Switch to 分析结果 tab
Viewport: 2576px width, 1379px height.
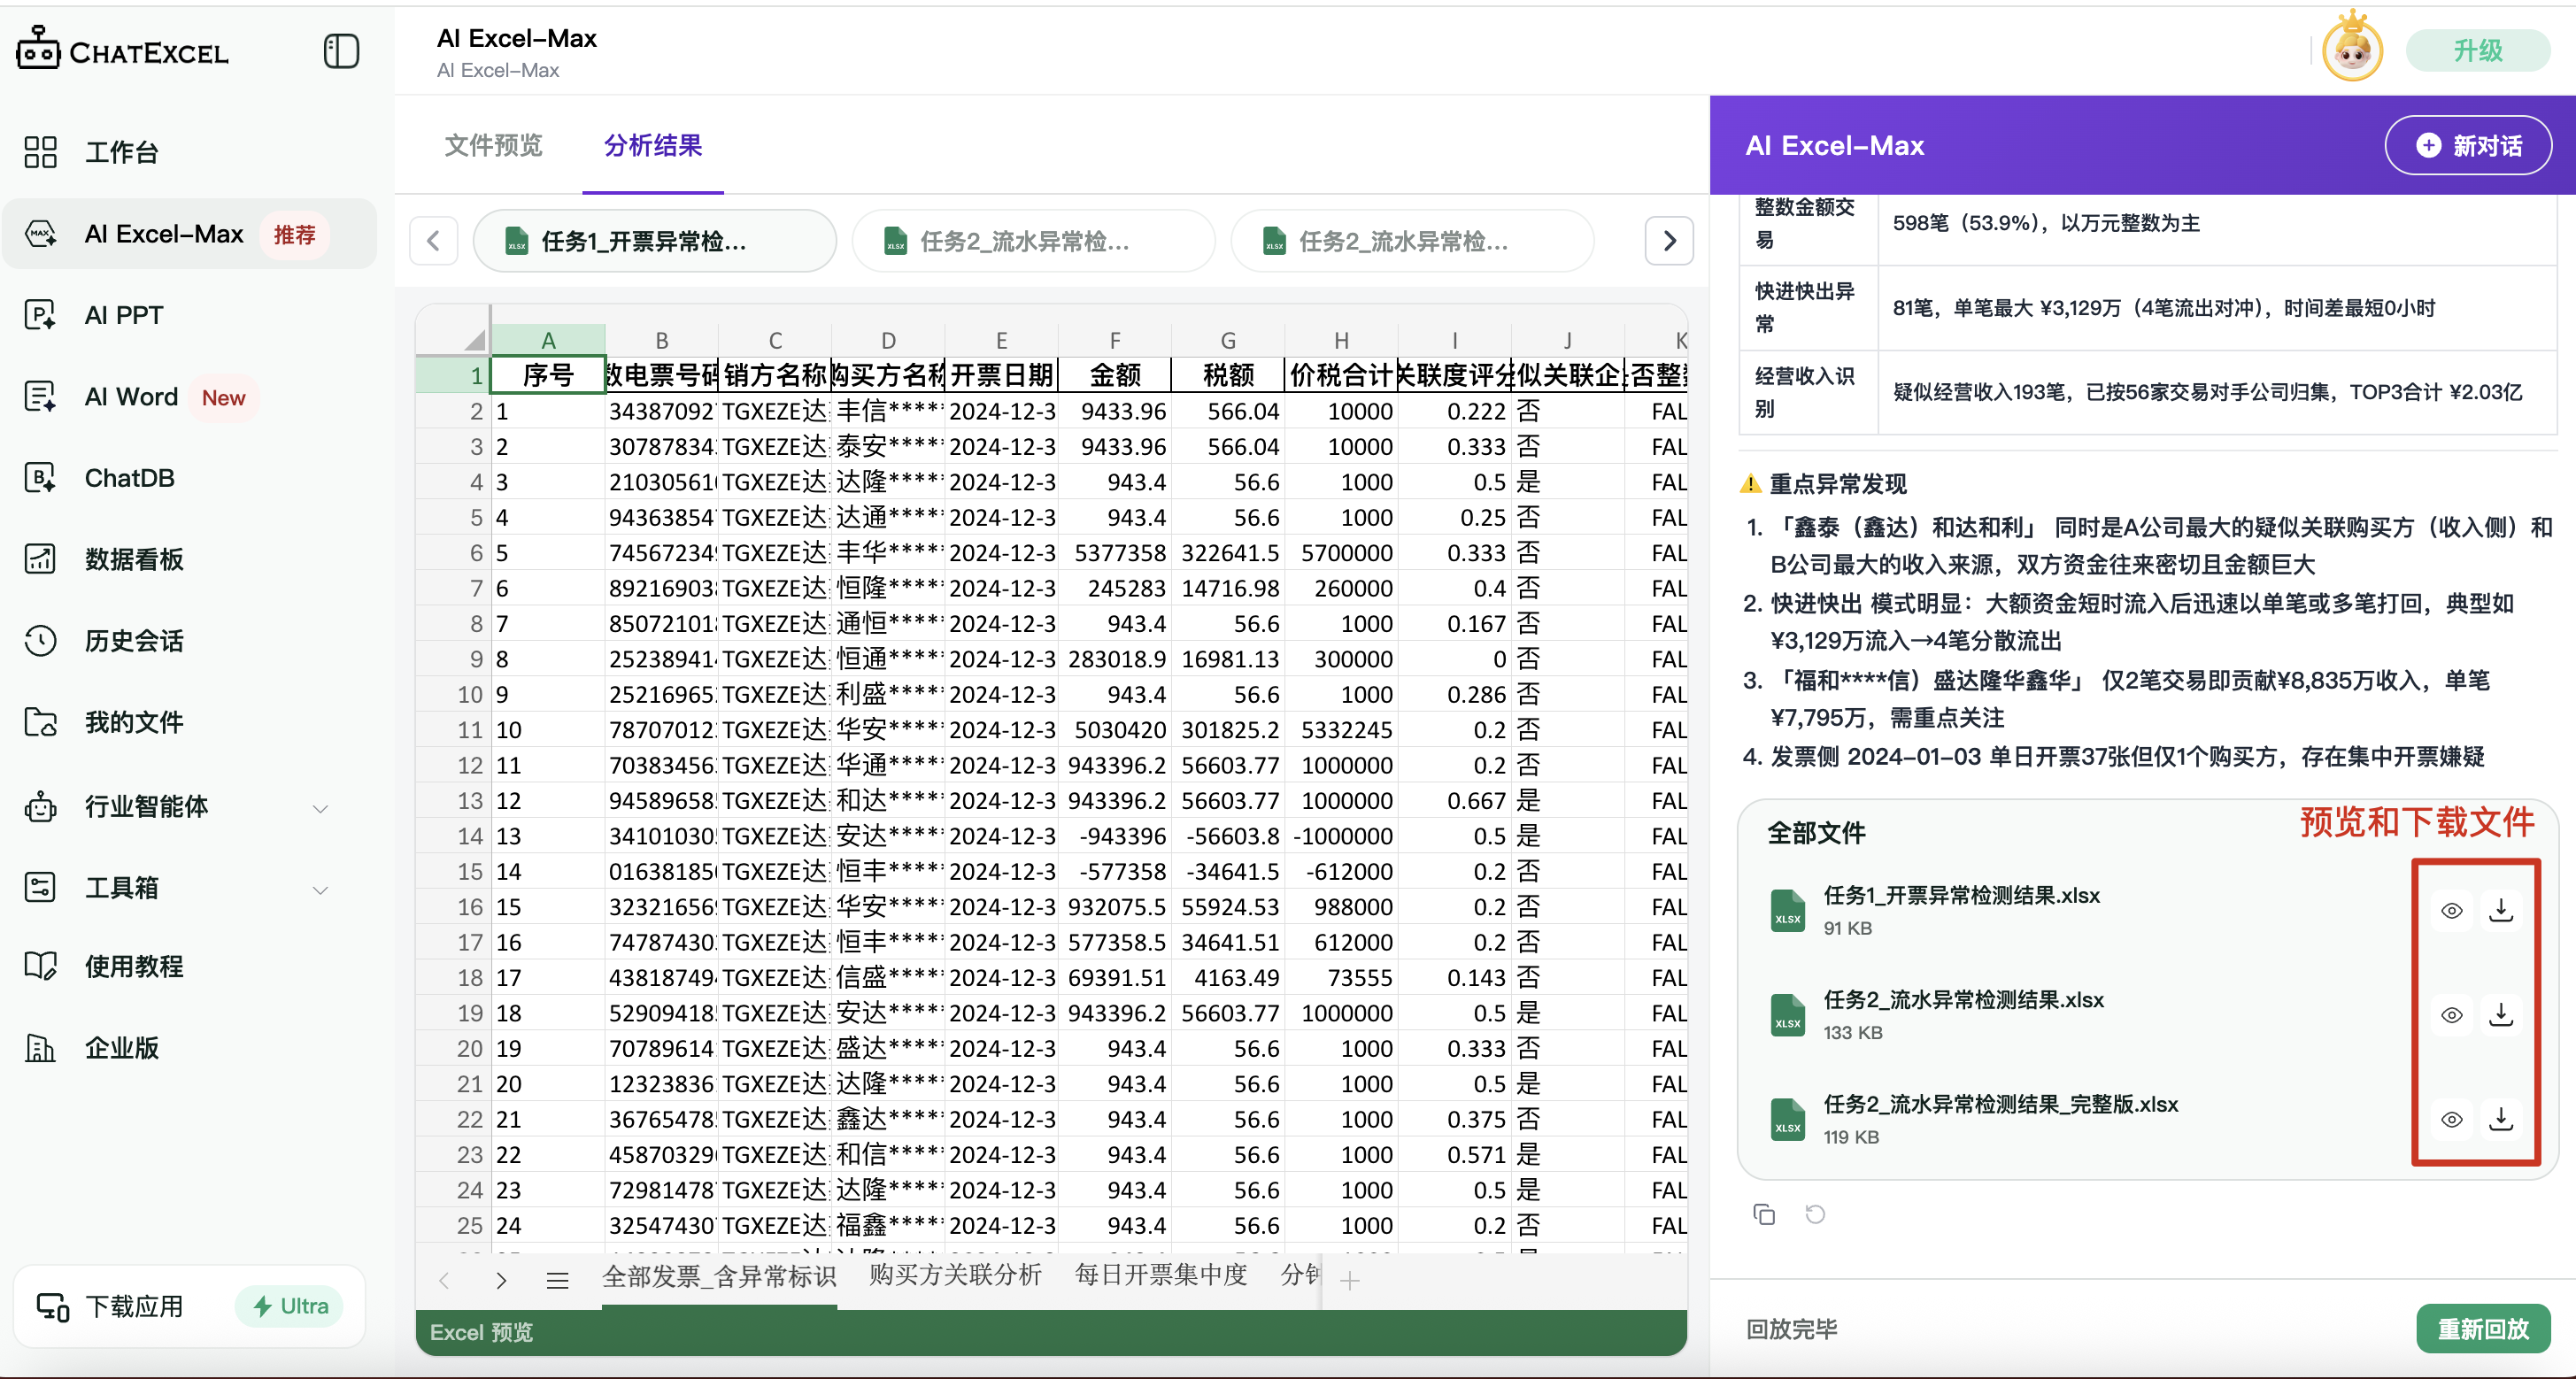click(x=652, y=145)
